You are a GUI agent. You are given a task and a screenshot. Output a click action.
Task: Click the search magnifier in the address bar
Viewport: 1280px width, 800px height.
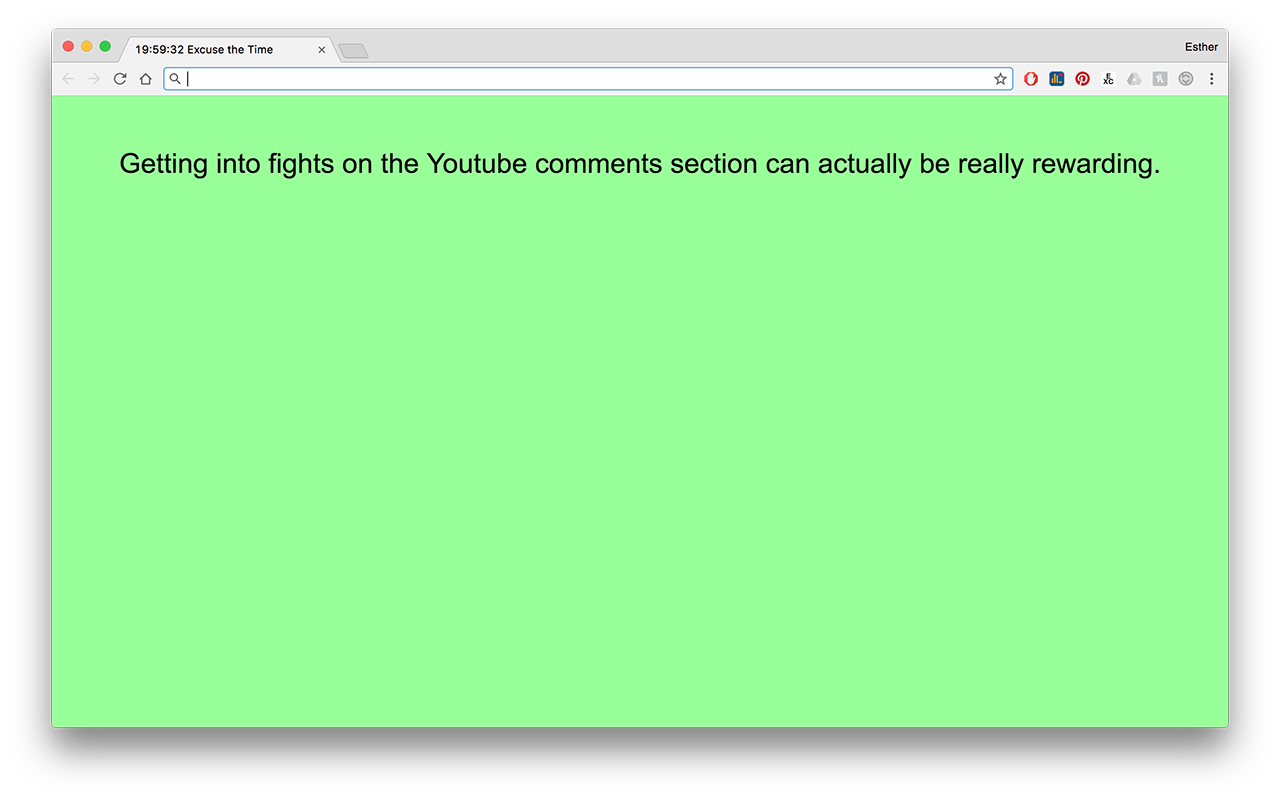click(x=174, y=79)
